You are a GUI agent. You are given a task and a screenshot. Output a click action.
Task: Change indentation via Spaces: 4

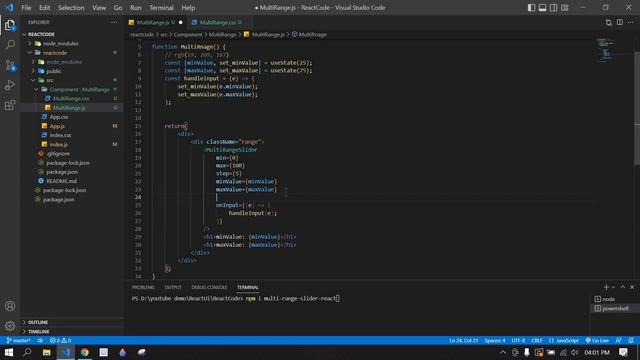(x=495, y=340)
